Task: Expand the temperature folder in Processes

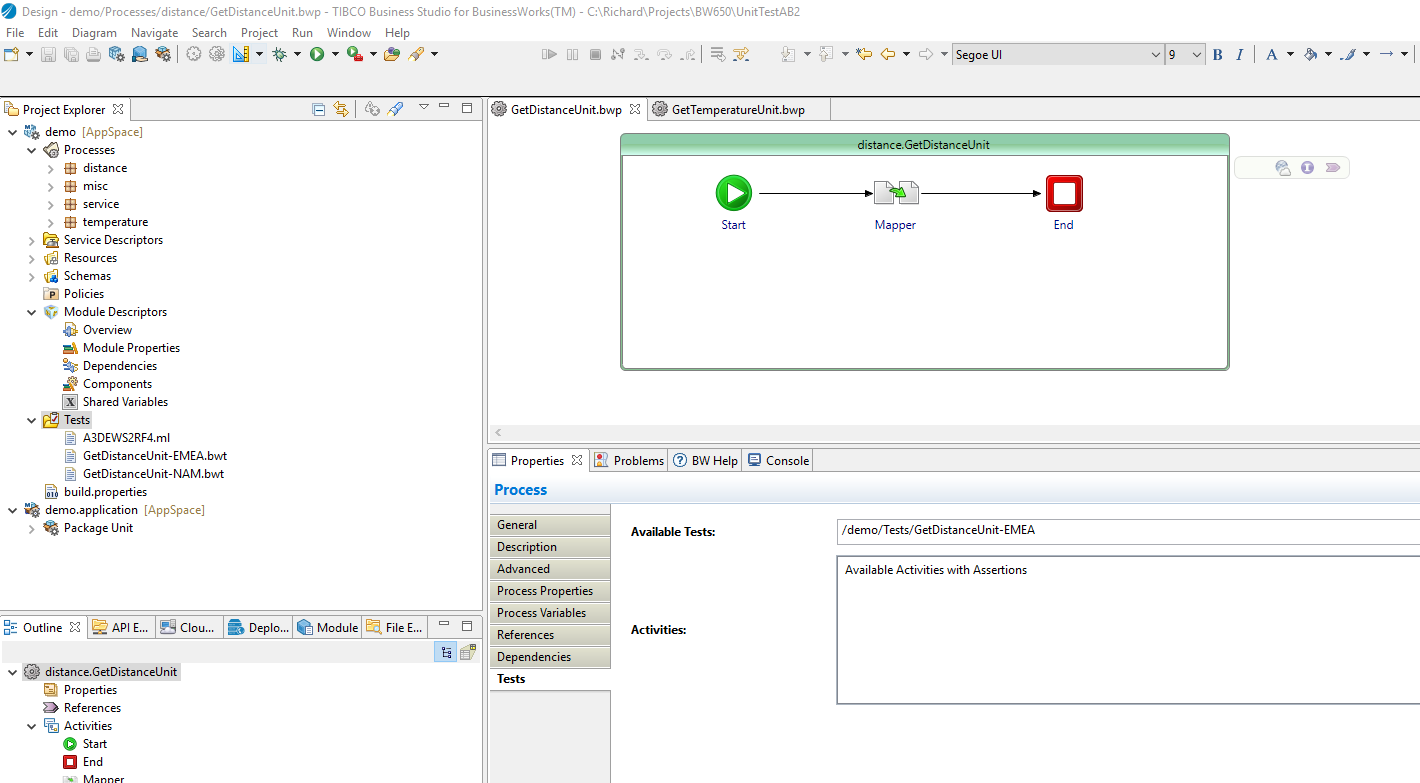Action: (51, 222)
